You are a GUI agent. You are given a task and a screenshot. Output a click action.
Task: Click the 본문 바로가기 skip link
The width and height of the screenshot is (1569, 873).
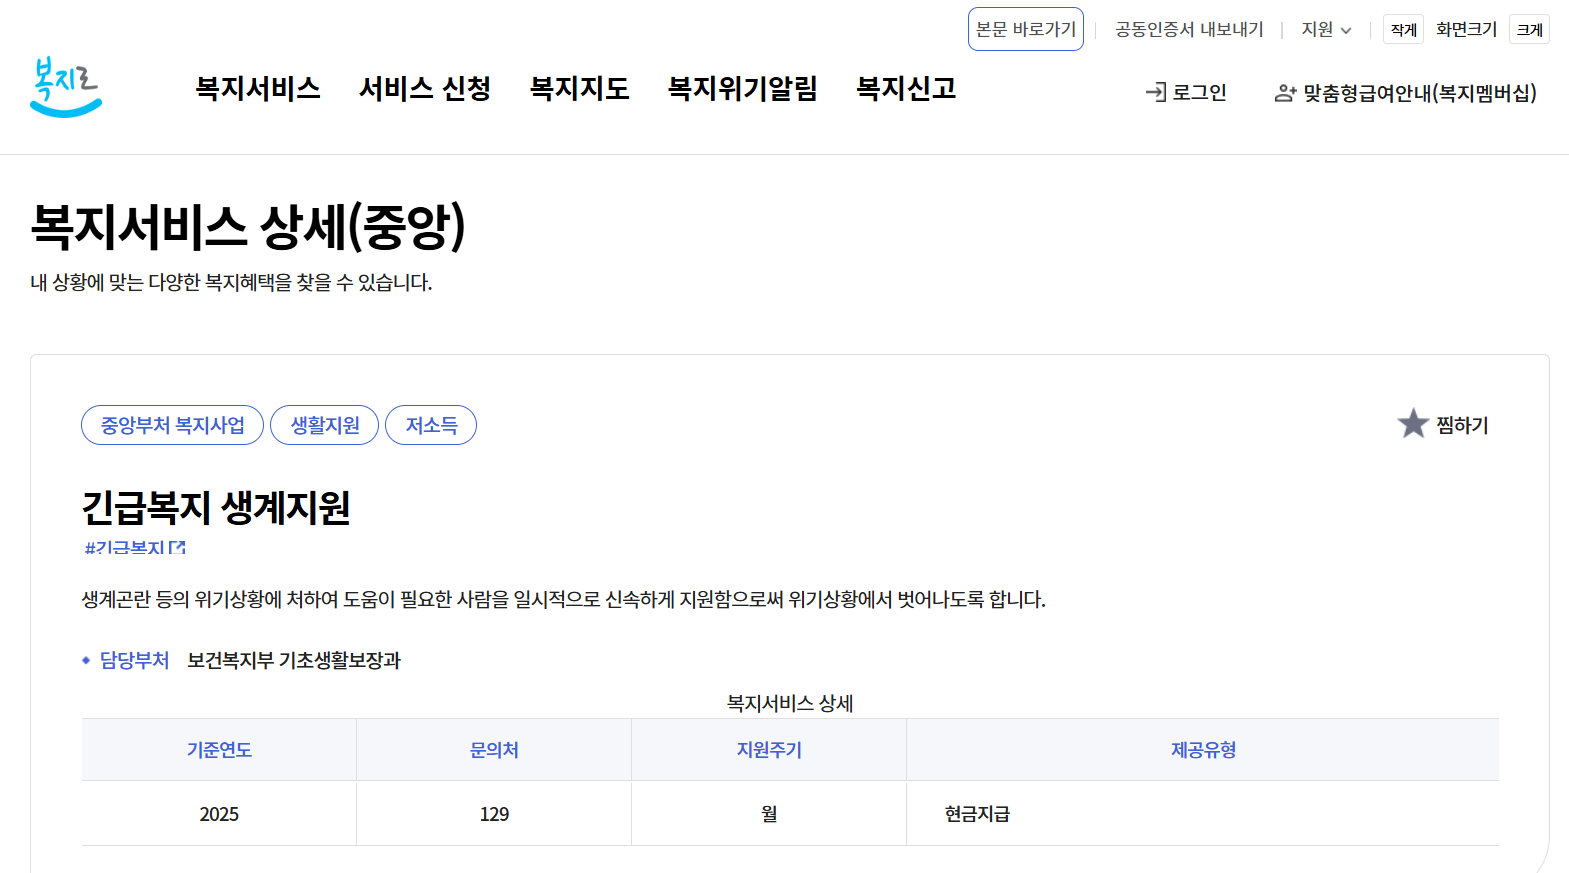(x=1026, y=29)
